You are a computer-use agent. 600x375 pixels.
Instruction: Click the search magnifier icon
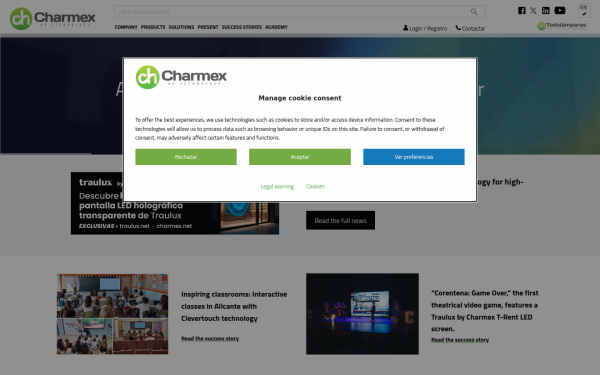[474, 11]
